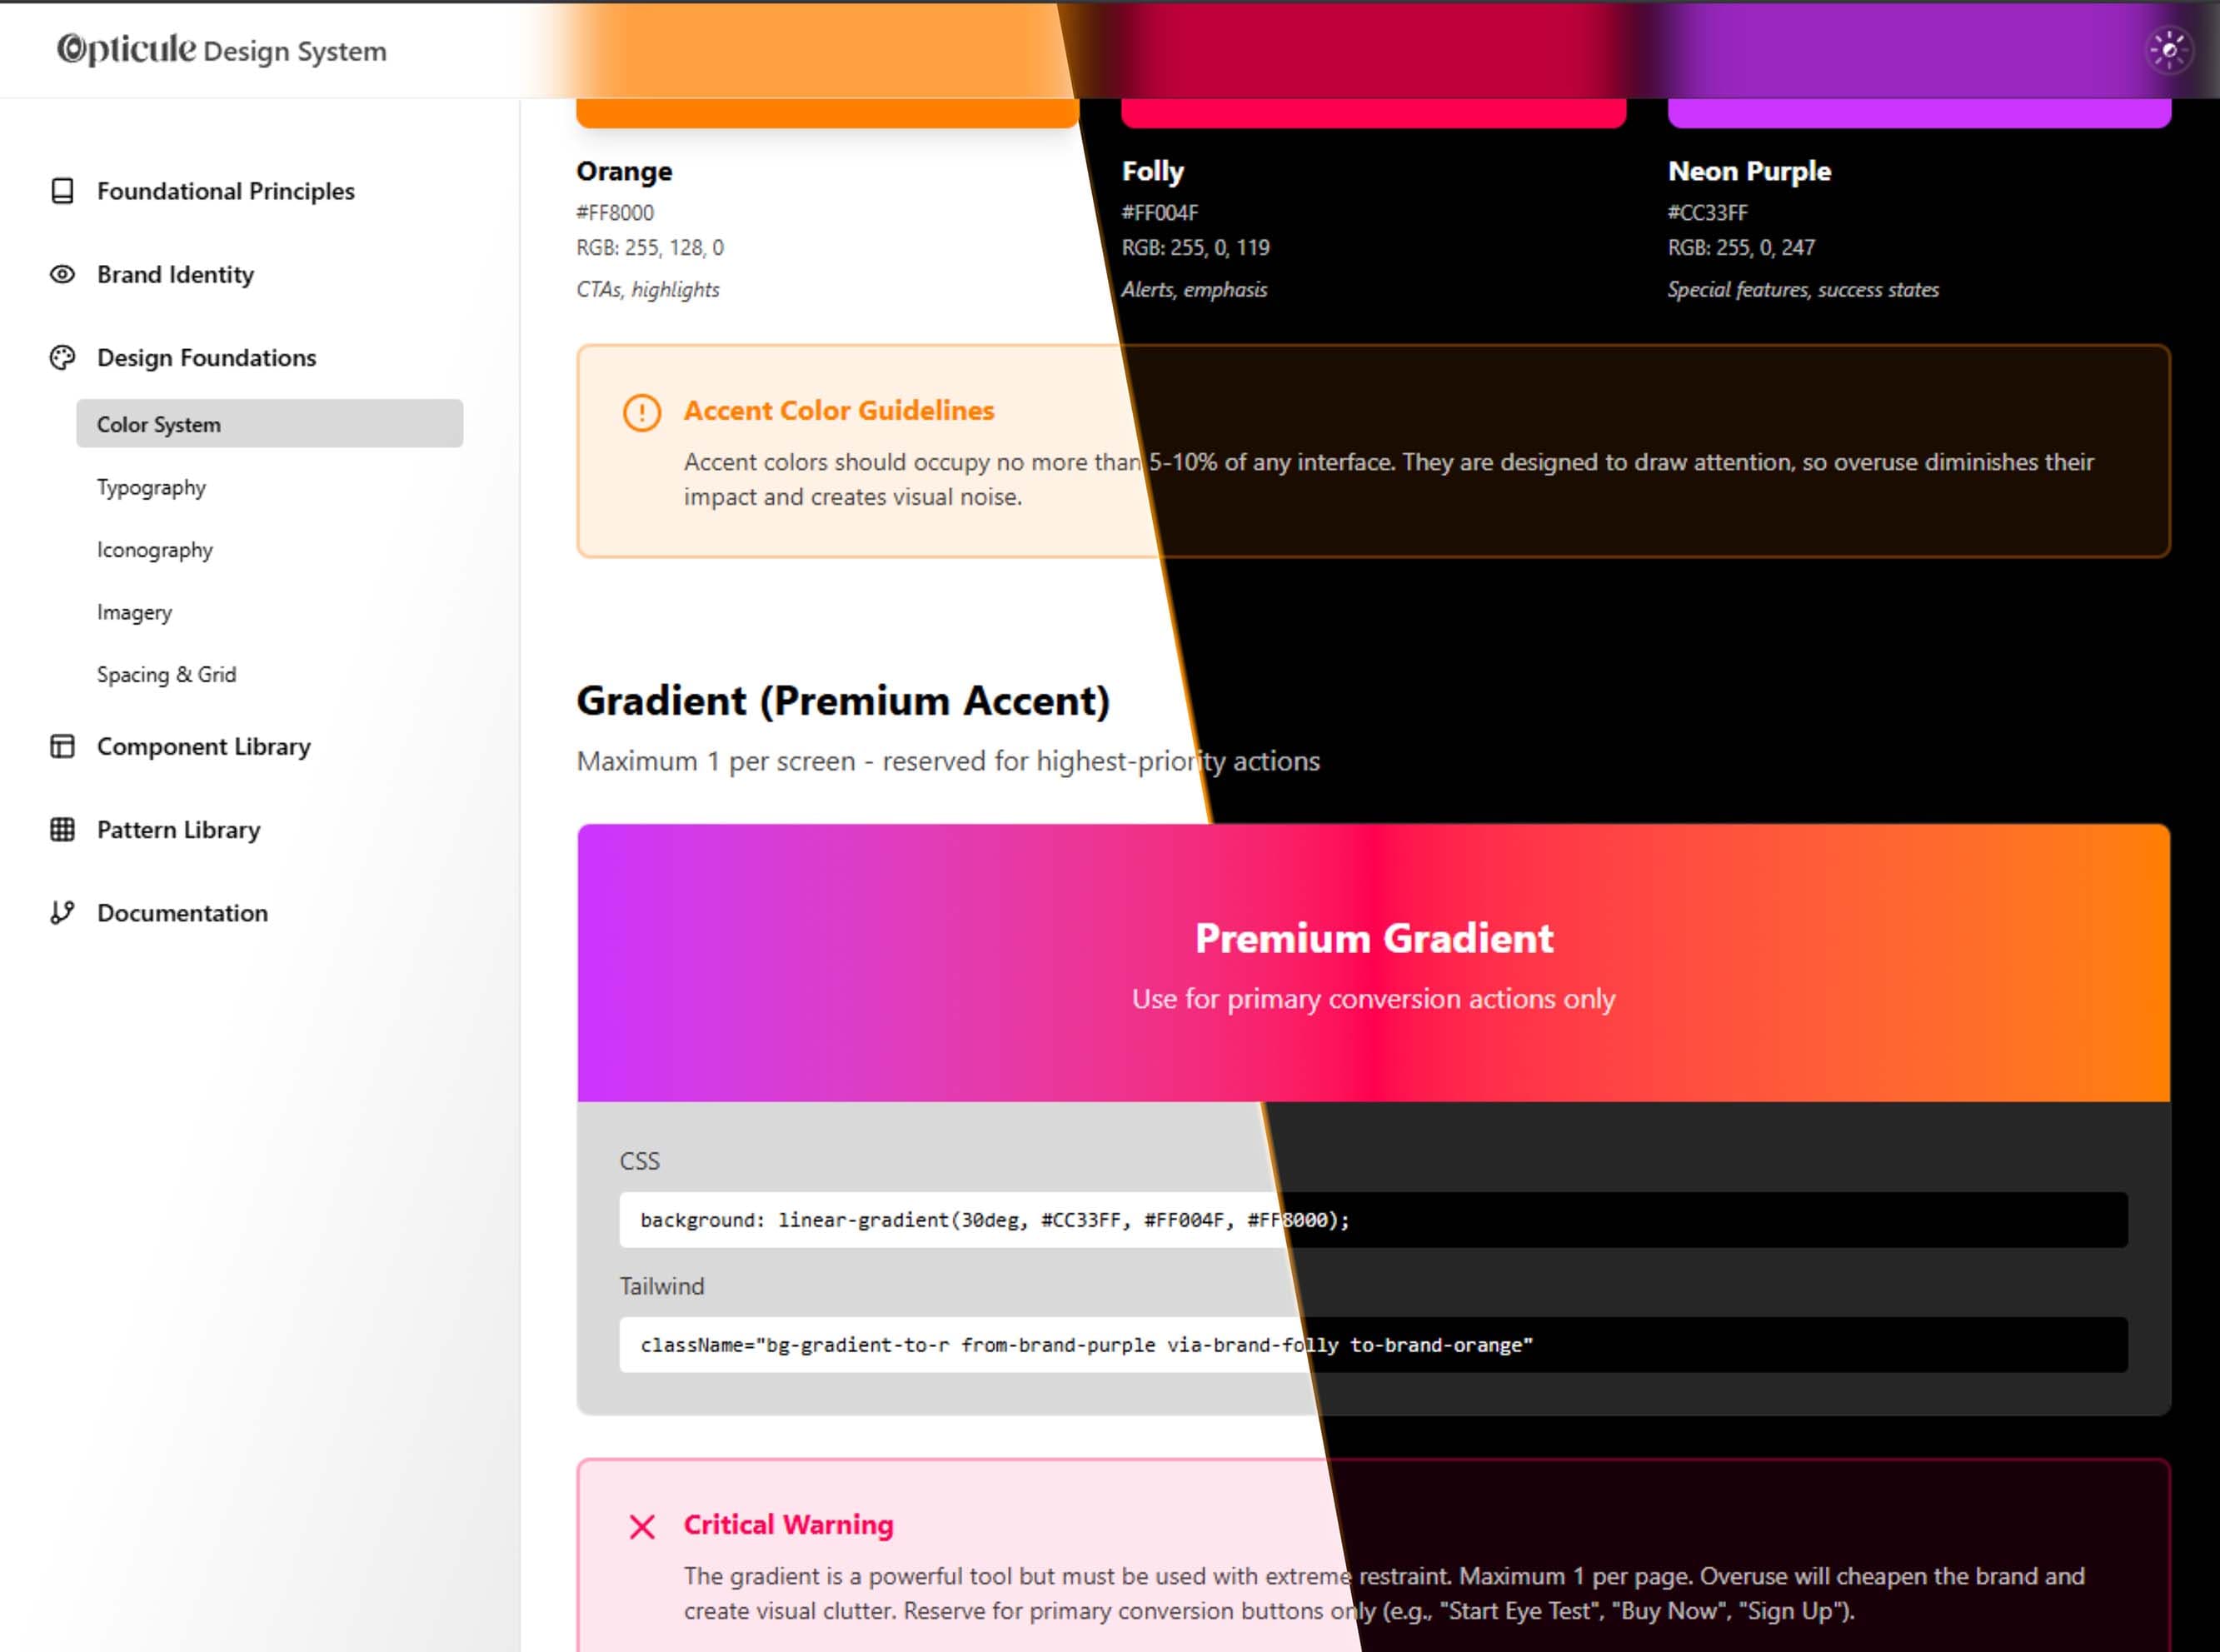Image resolution: width=2220 pixels, height=1652 pixels.
Task: Go to the Iconography page
Action: pos(155,550)
